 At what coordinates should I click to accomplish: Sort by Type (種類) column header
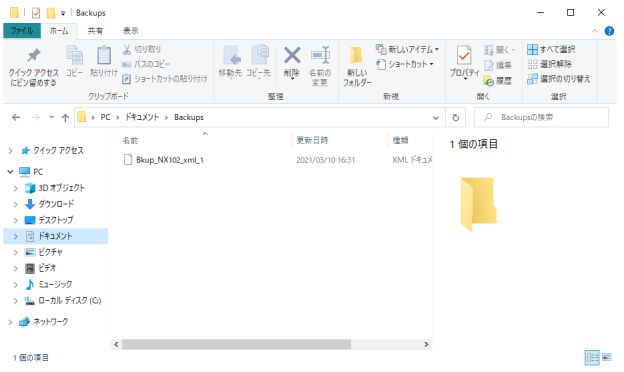(400, 140)
